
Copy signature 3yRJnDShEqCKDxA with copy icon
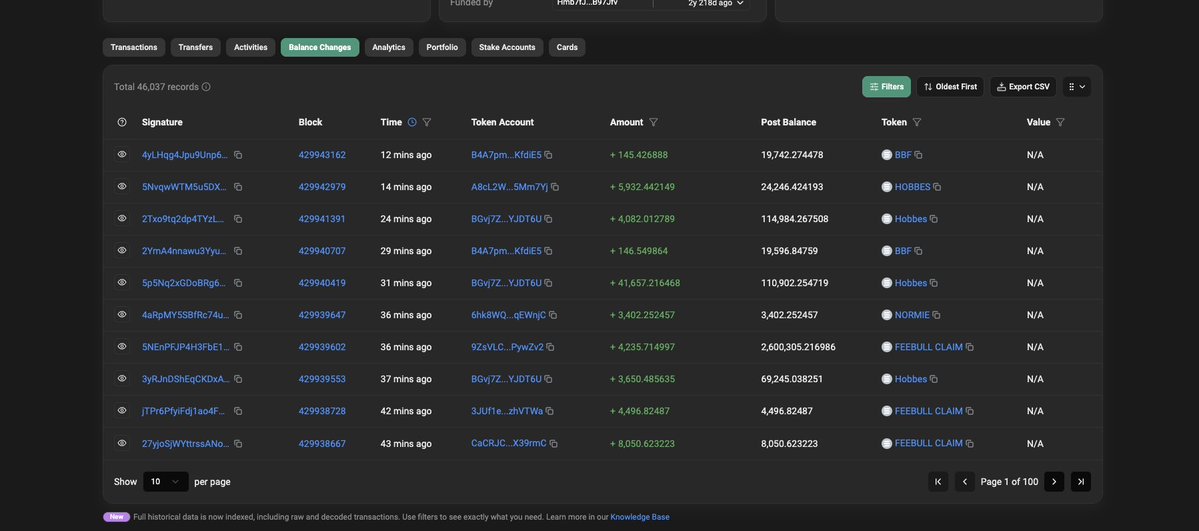(238, 380)
